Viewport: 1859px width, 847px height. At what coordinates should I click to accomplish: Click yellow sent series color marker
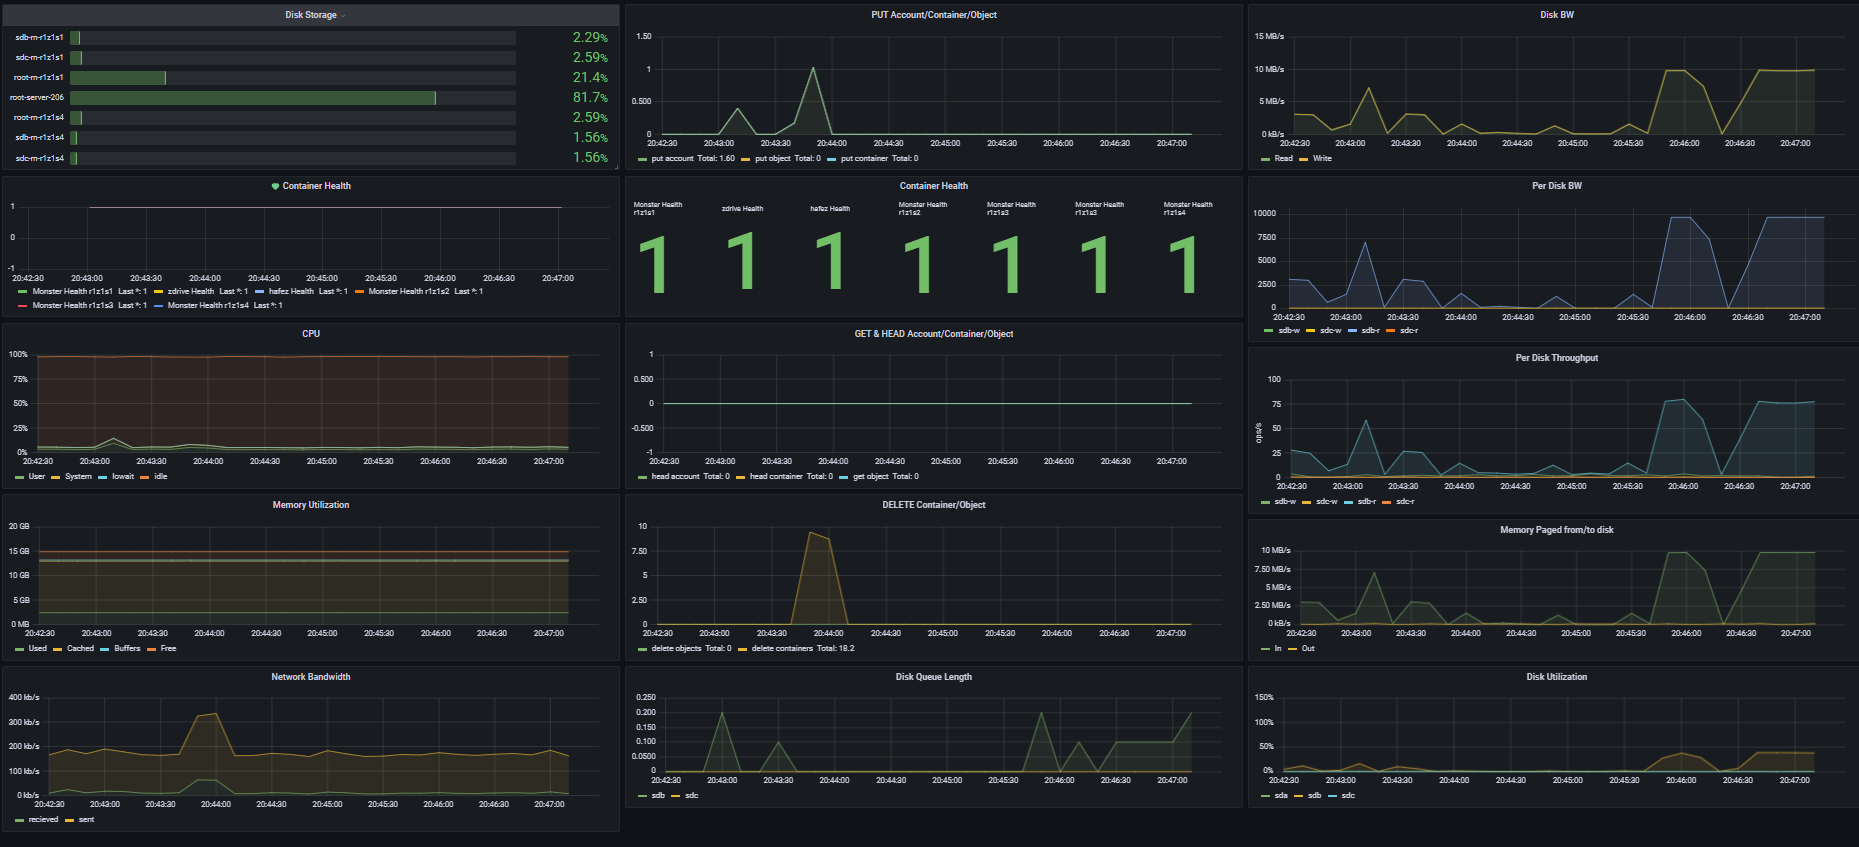[69, 820]
